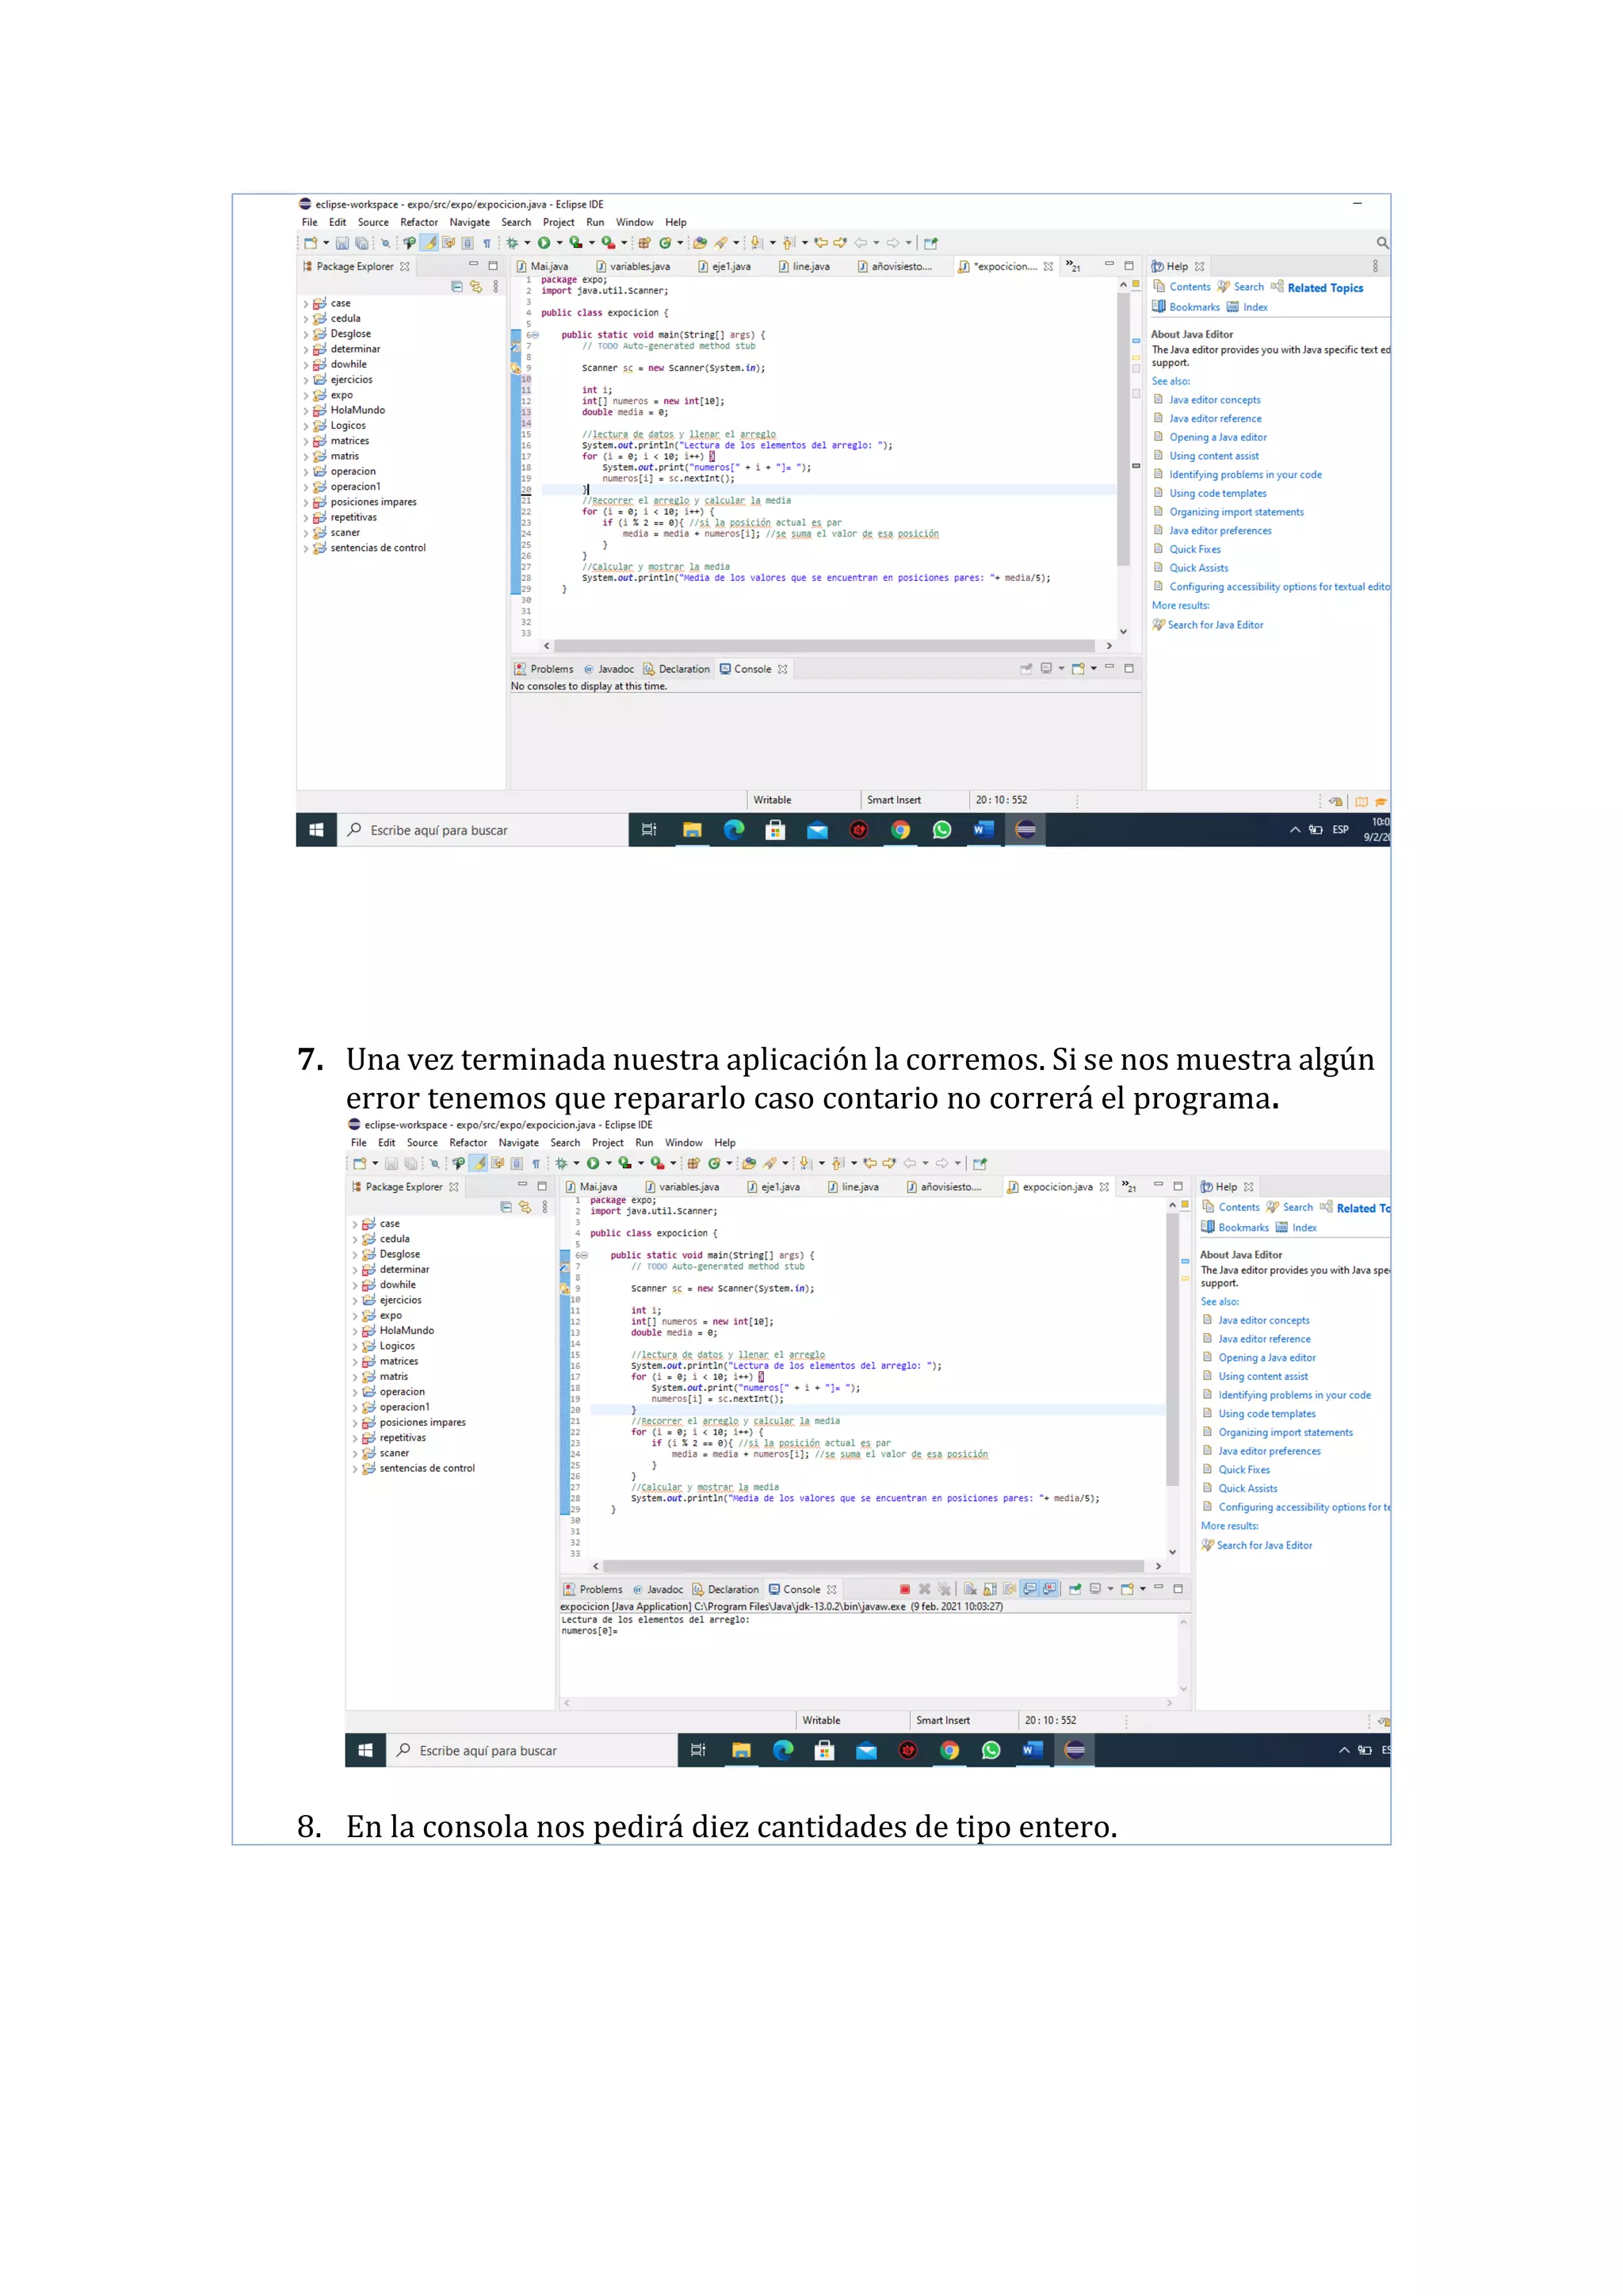
Task: Open the hidden editors list »21 in the lower window
Action: [x=1129, y=1187]
